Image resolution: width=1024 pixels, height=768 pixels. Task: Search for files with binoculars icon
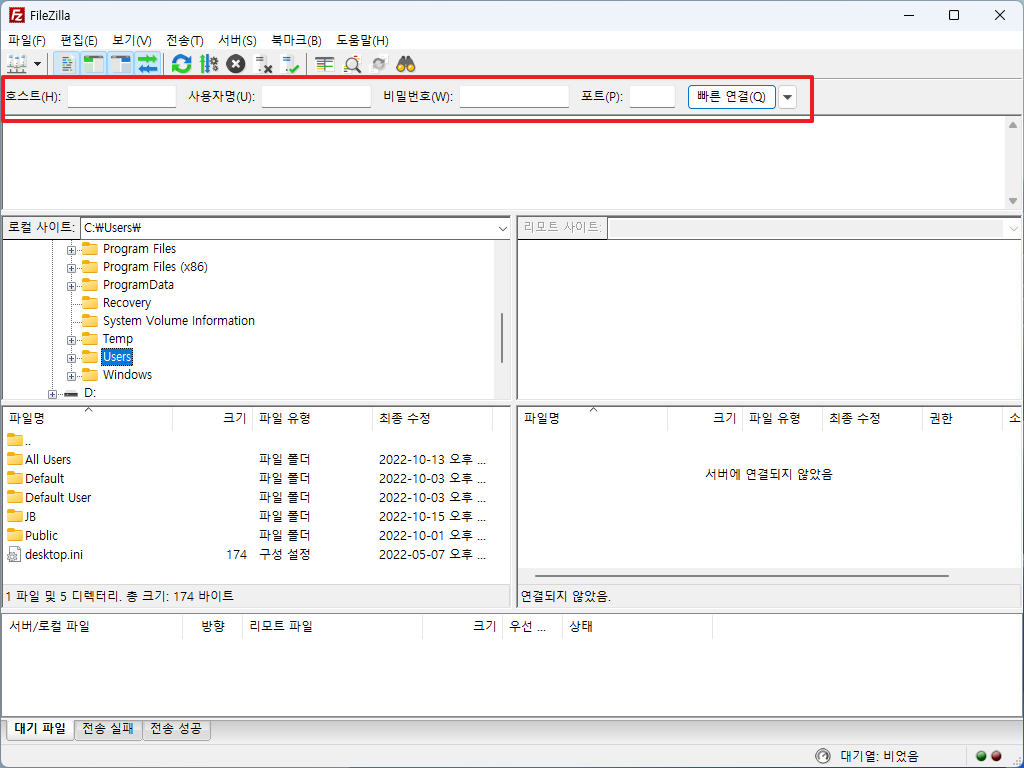tap(406, 64)
